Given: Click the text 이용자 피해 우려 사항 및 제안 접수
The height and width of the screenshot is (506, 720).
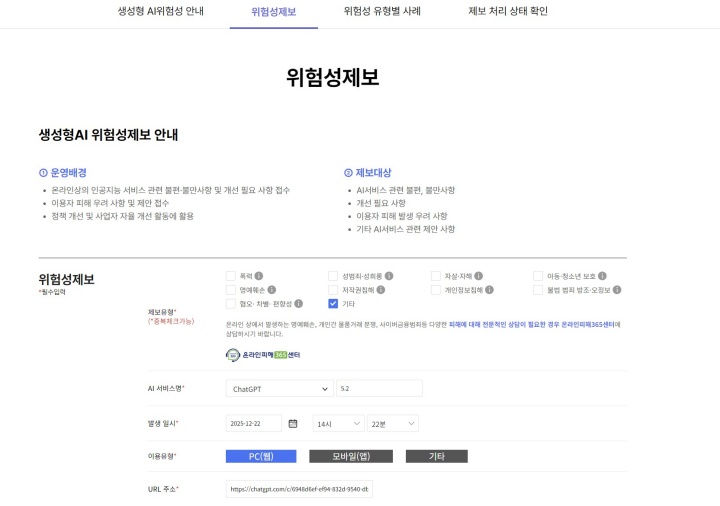Looking at the screenshot, I should [110, 203].
